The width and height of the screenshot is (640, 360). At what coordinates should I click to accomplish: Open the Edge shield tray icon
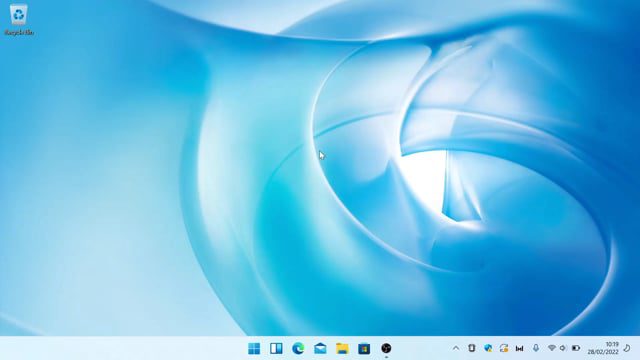(488, 348)
